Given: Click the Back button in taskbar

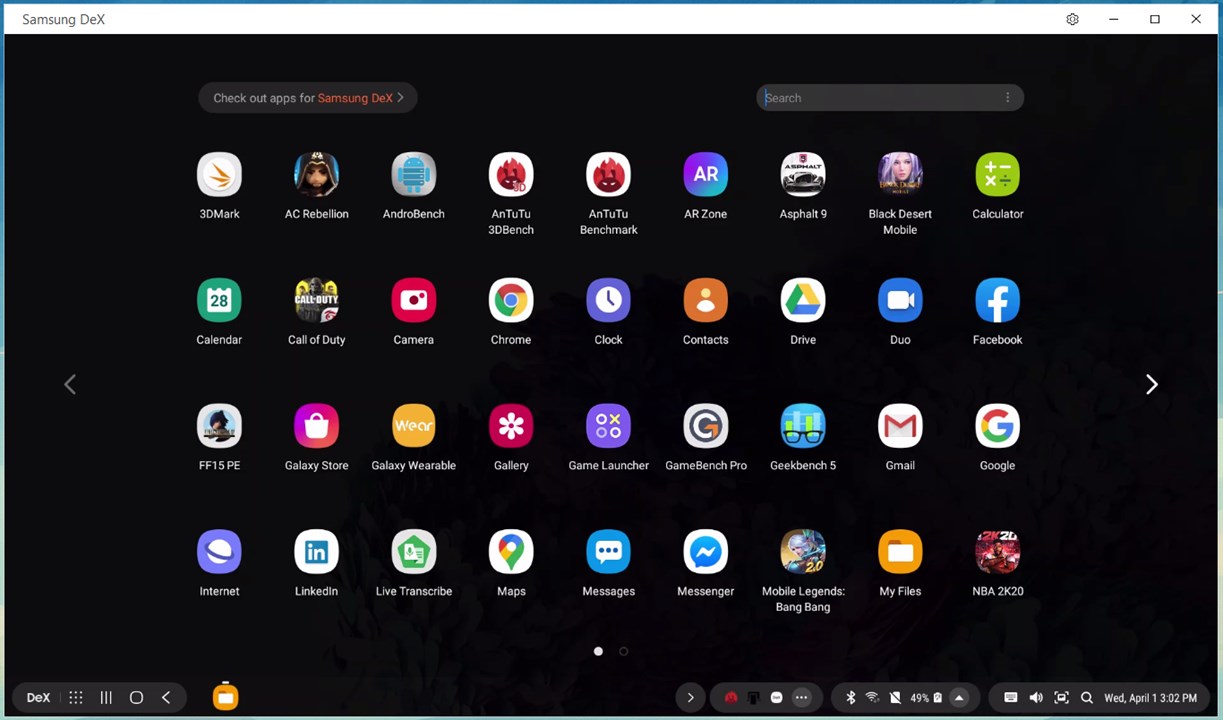Looking at the screenshot, I should pyautogui.click(x=166, y=698).
